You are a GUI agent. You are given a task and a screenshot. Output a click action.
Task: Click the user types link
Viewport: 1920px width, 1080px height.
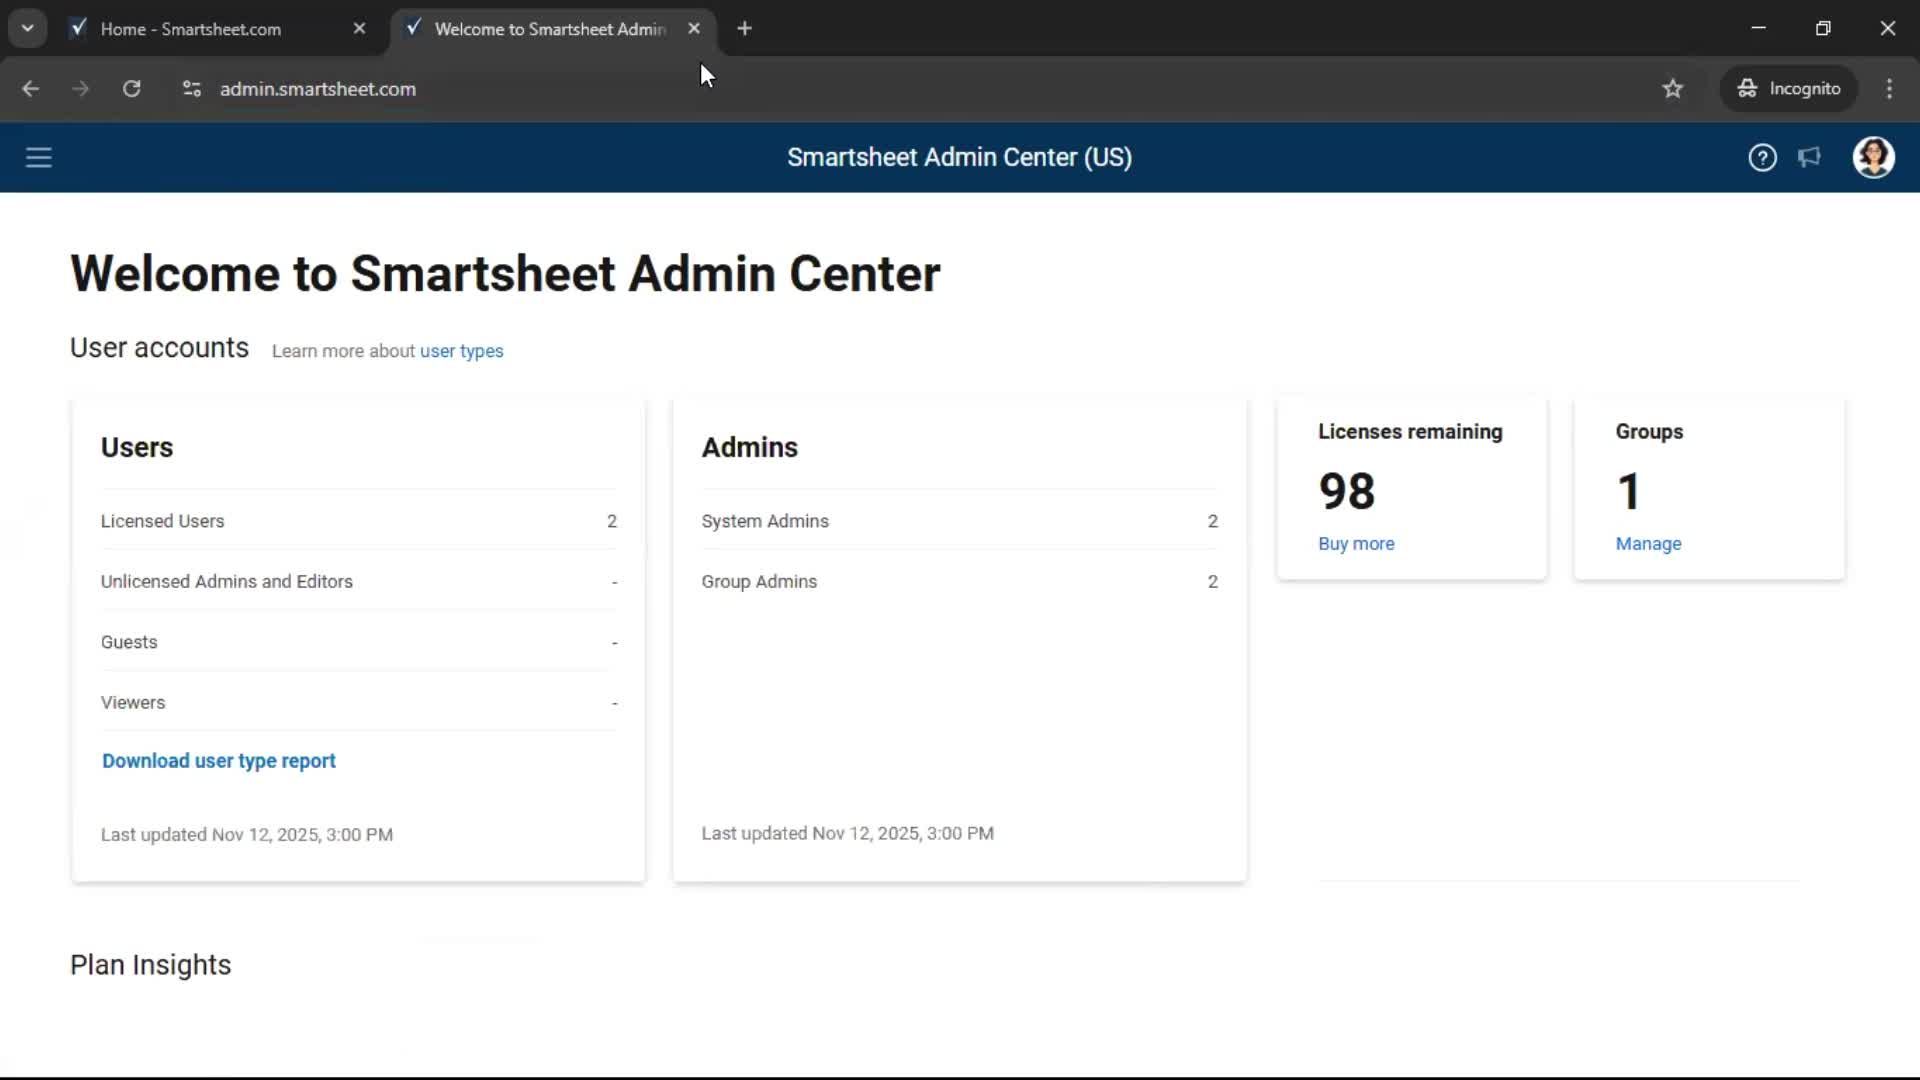[461, 351]
